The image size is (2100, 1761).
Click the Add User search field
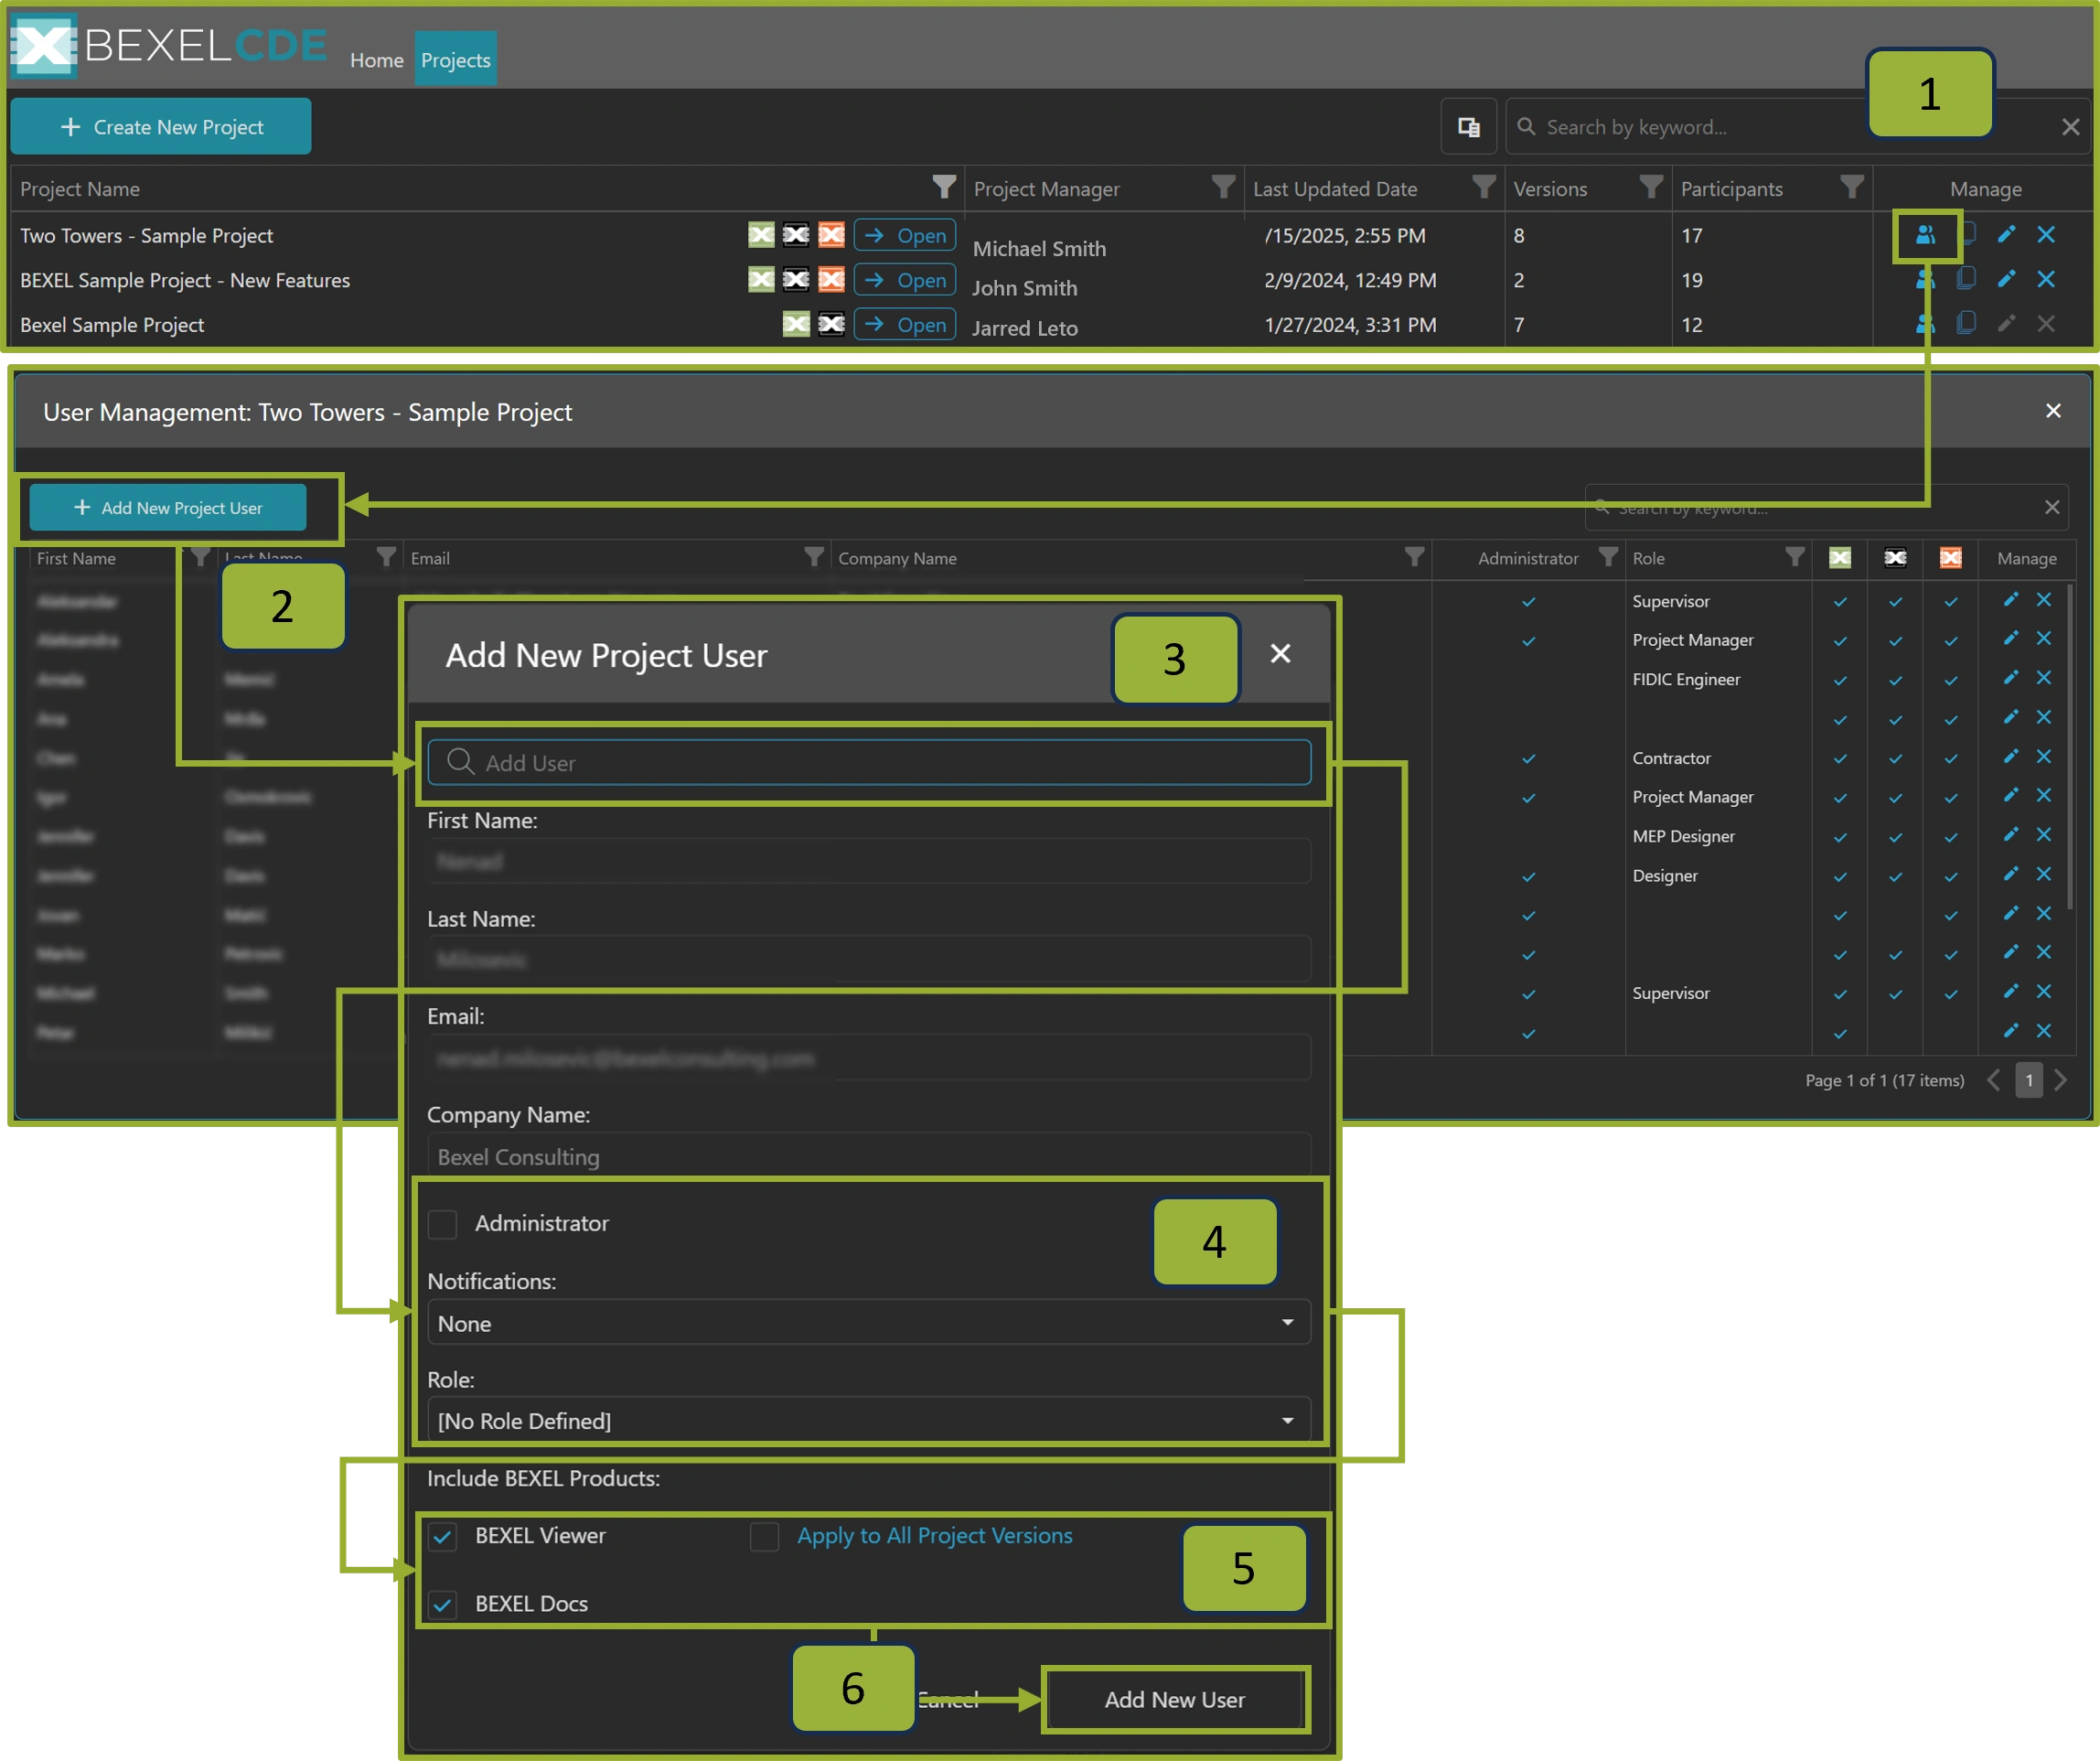[x=869, y=762]
